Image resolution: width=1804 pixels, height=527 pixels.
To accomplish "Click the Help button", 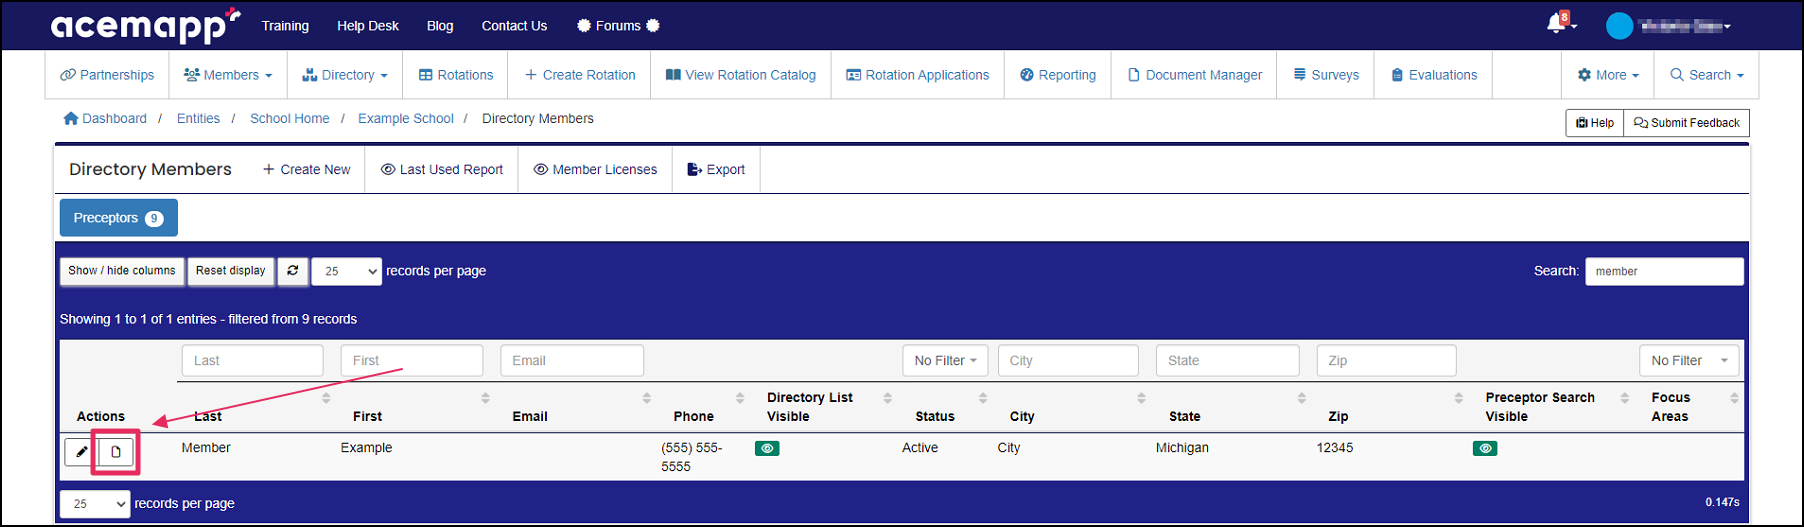I will pos(1595,123).
